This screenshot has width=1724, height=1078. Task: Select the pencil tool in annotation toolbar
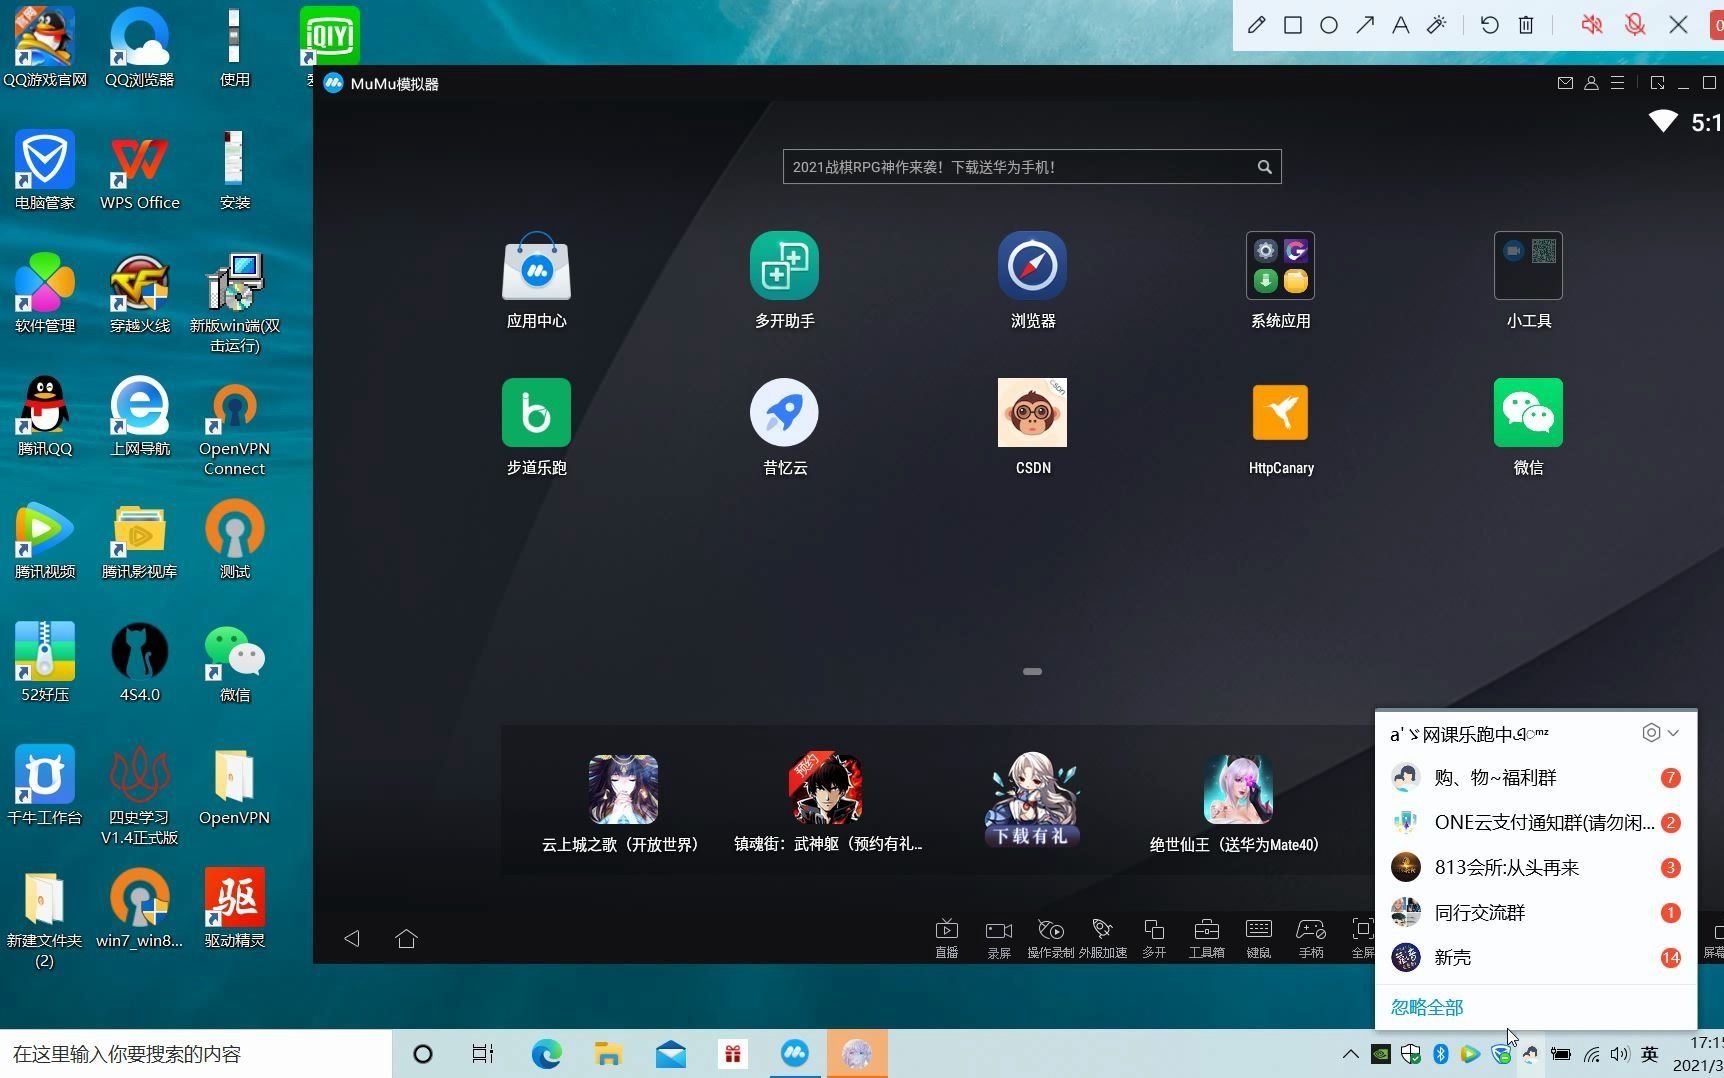tap(1257, 25)
